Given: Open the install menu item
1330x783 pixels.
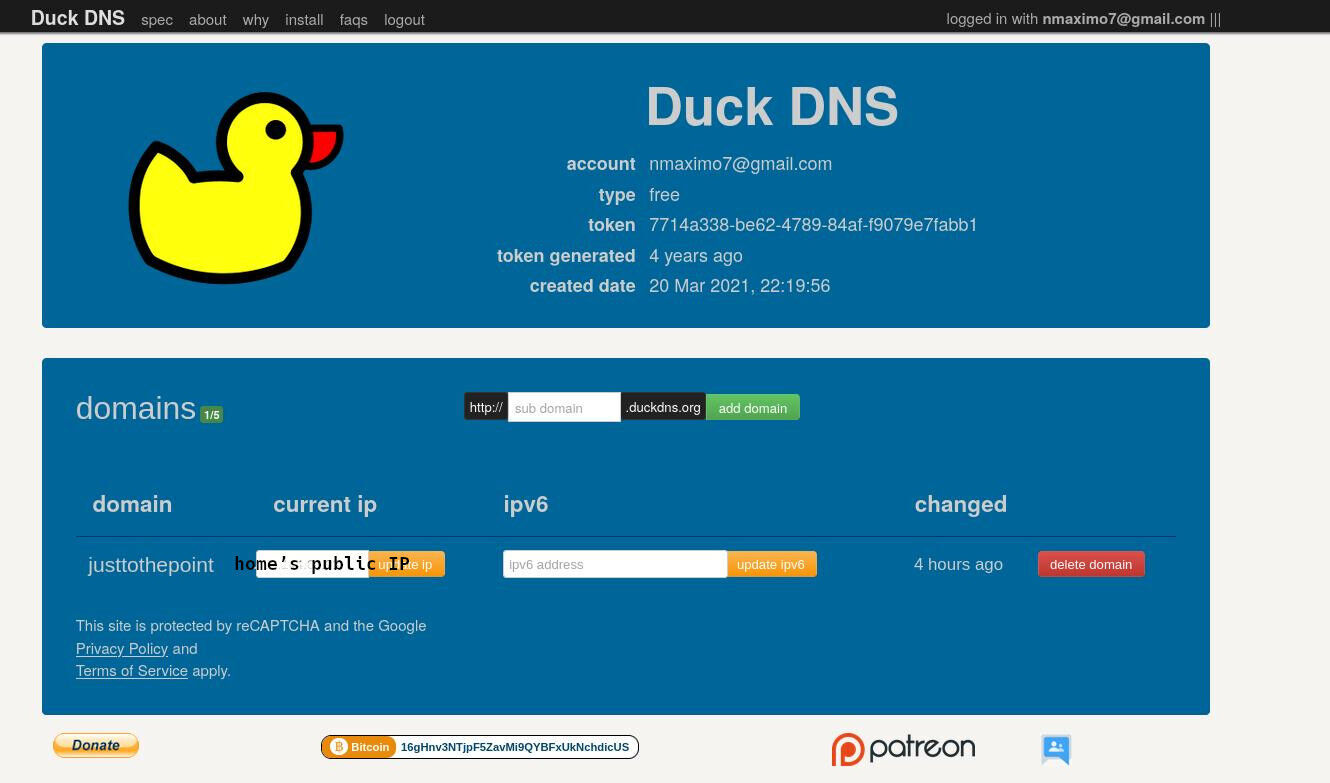Looking at the screenshot, I should (304, 20).
